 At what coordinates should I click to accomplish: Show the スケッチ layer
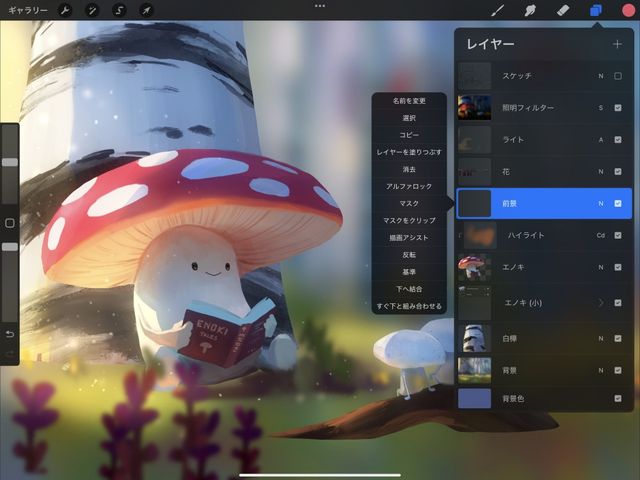coord(618,76)
